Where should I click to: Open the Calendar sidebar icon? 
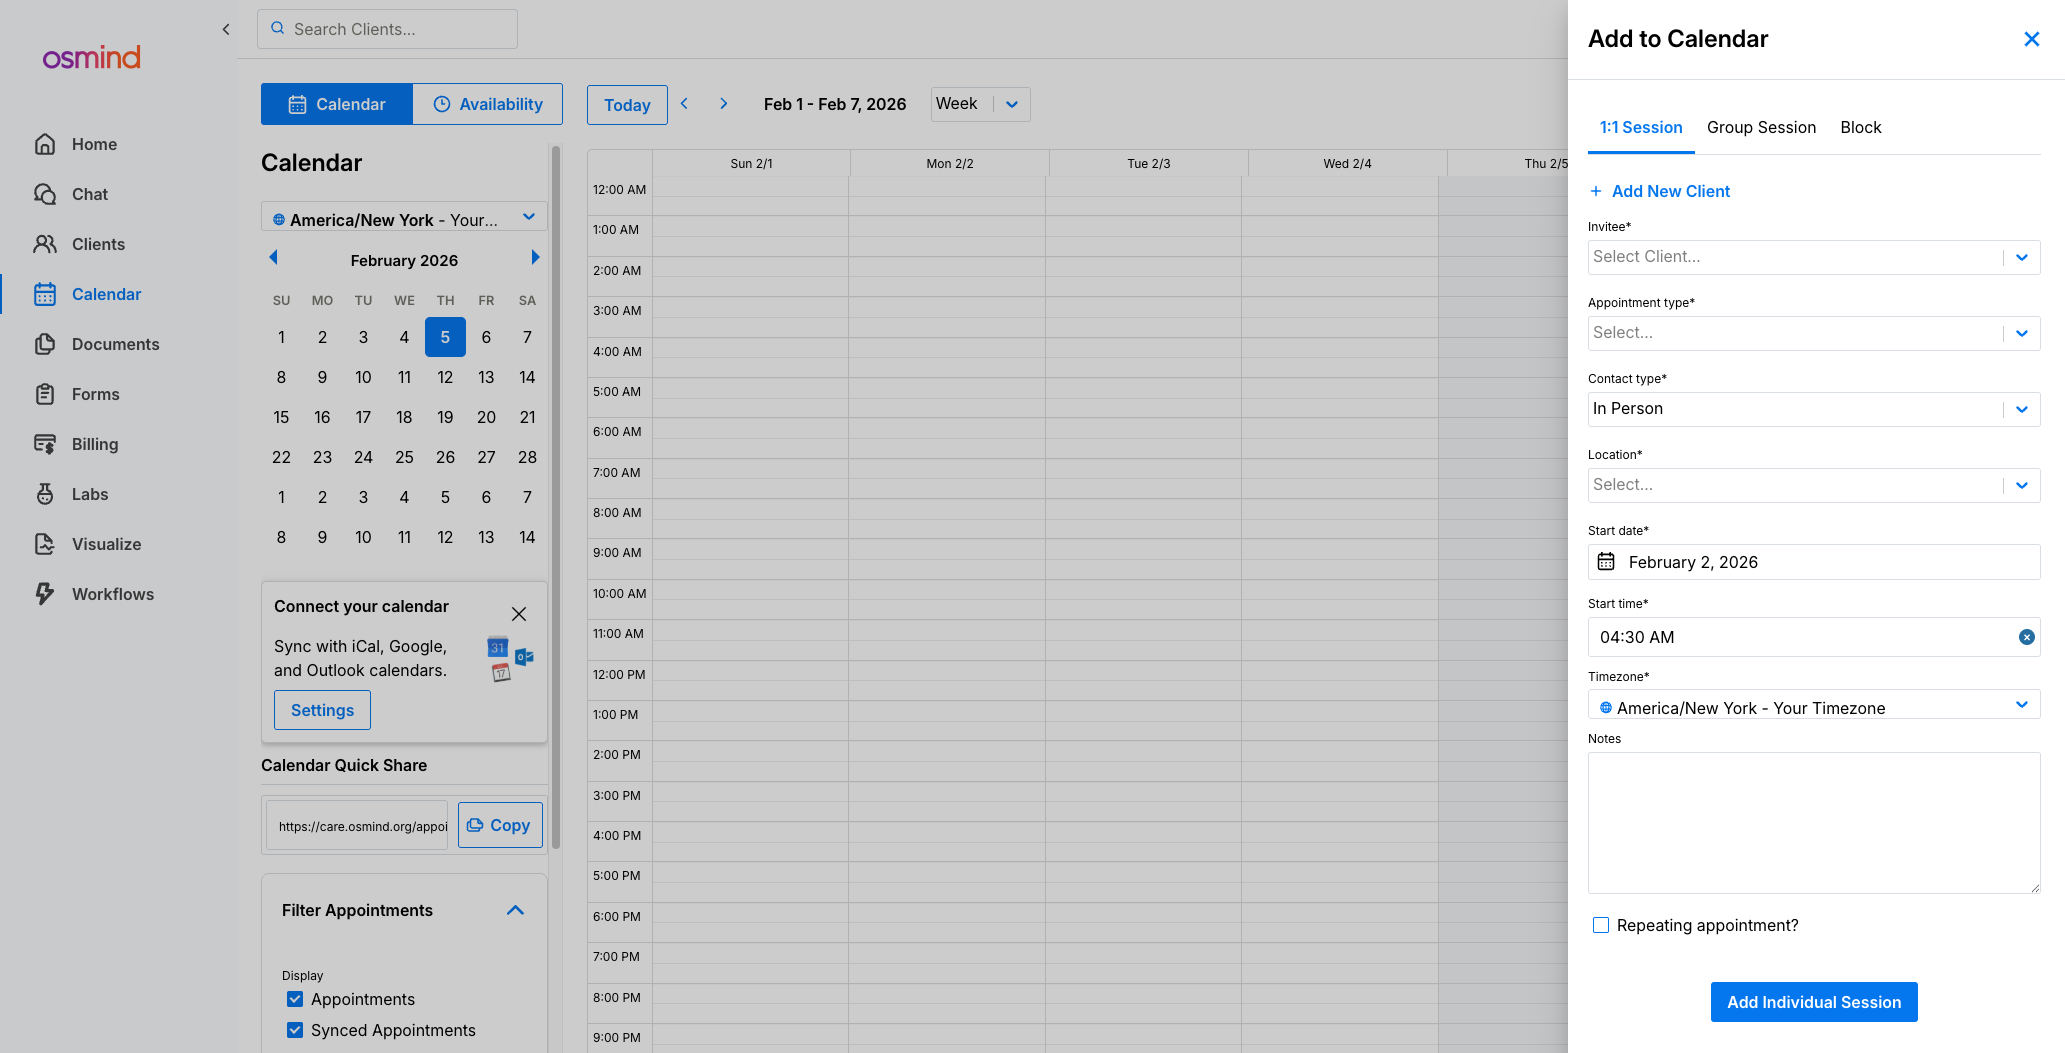pos(45,294)
